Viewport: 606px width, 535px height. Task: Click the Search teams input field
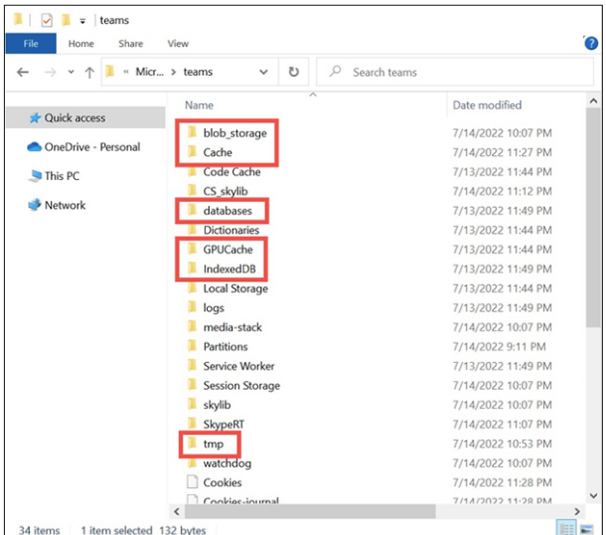pos(455,72)
